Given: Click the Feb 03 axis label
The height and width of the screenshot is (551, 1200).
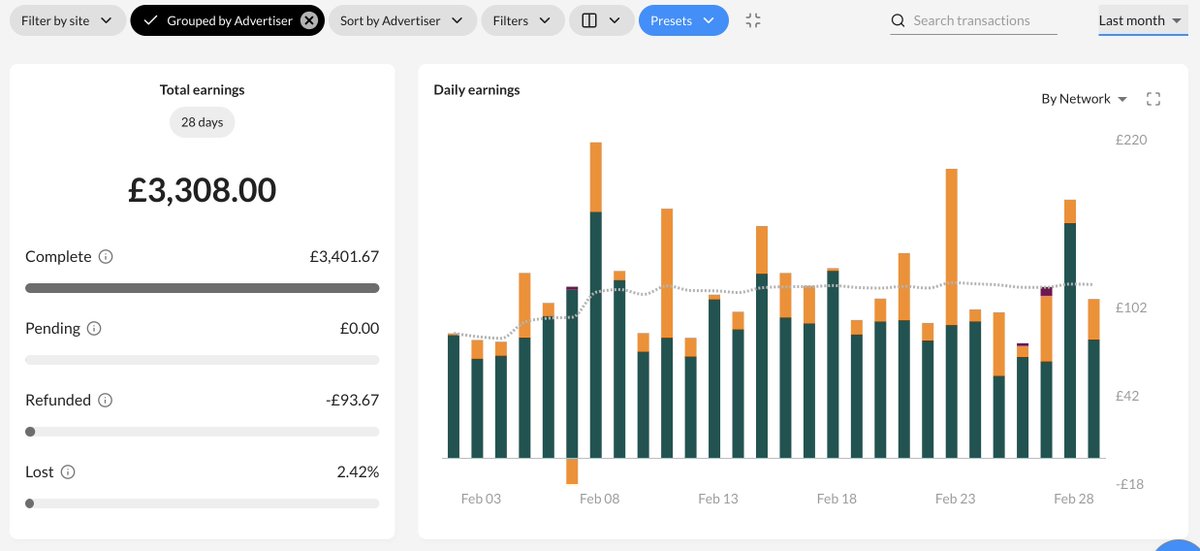Looking at the screenshot, I should [481, 499].
